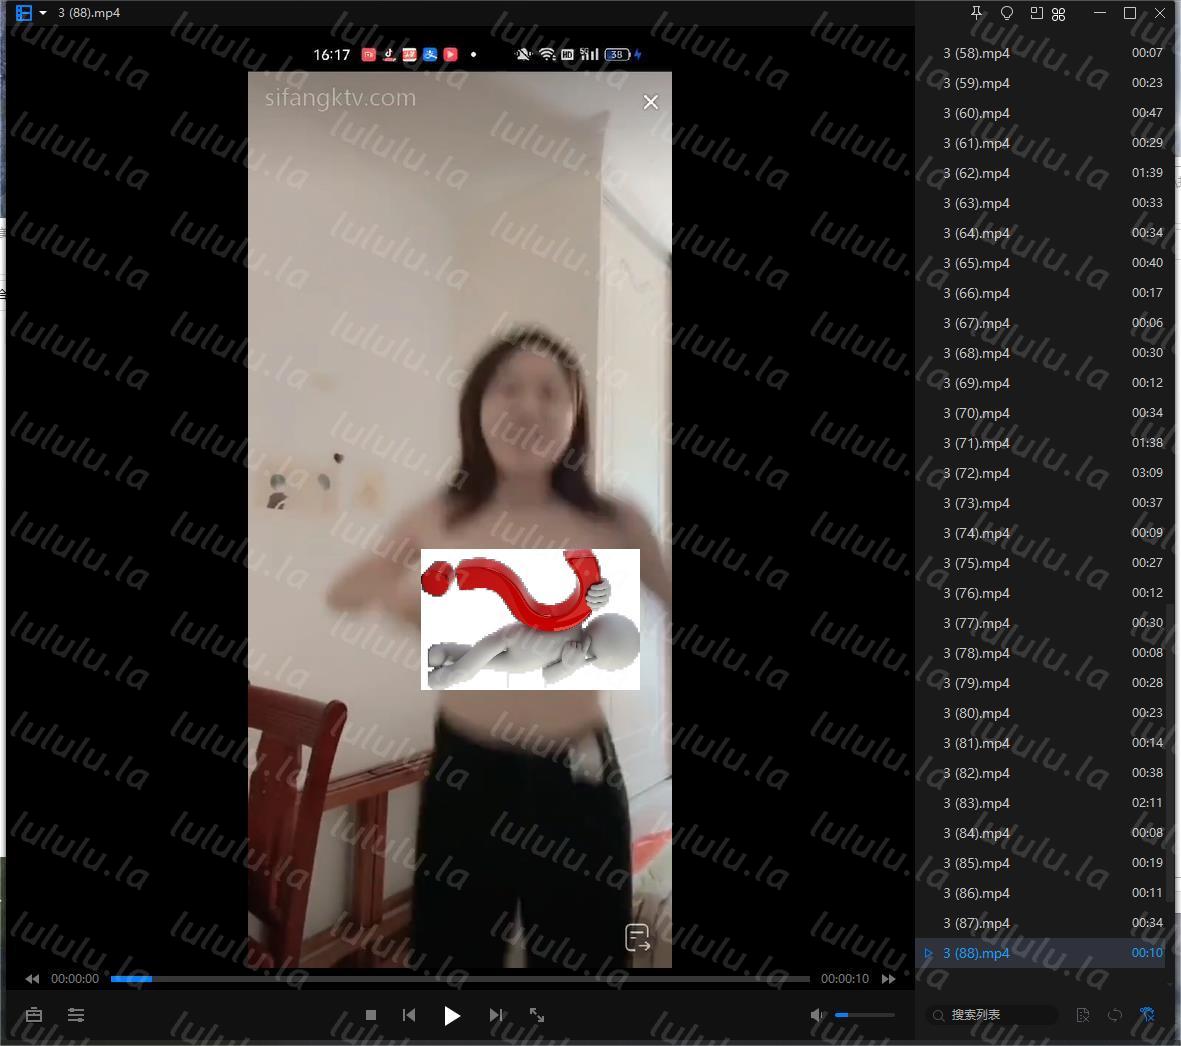Select 3 (83).mp4 in the playlist
This screenshot has width=1181, height=1046.
pos(976,803)
